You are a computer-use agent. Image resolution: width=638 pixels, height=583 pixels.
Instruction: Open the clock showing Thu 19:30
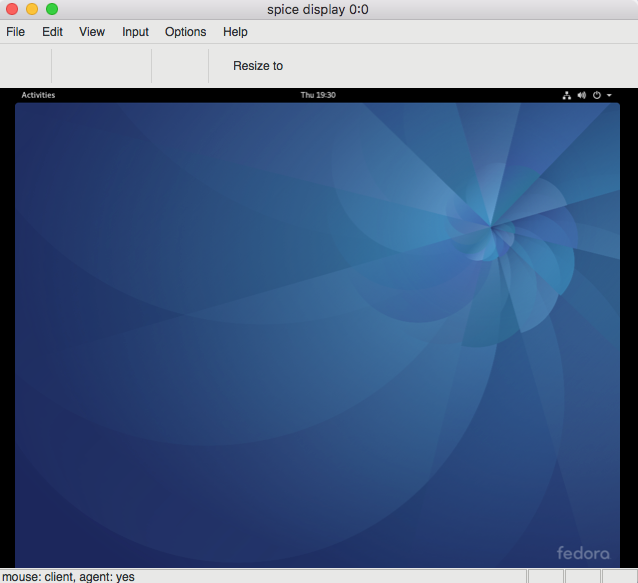point(318,95)
